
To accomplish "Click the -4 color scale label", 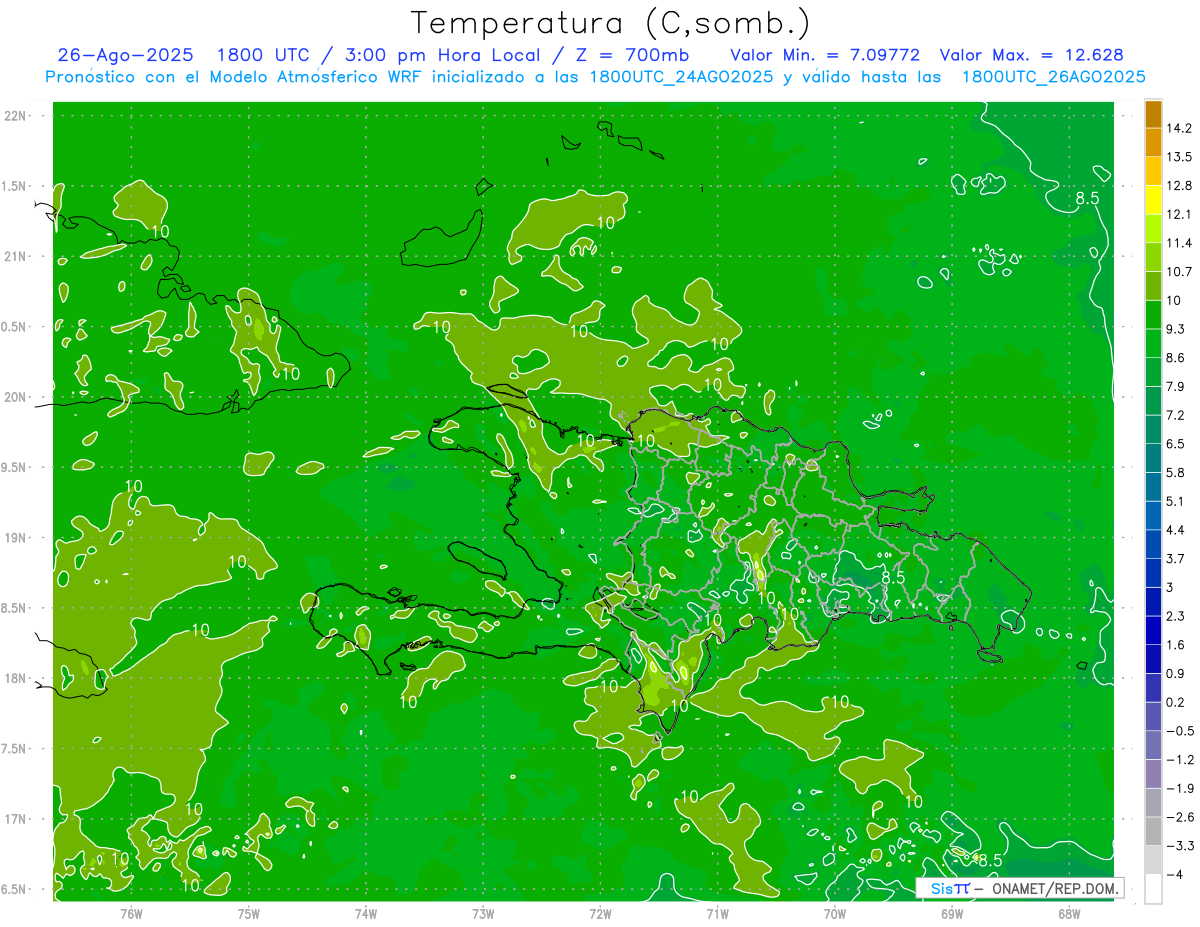I will coord(1176,875).
